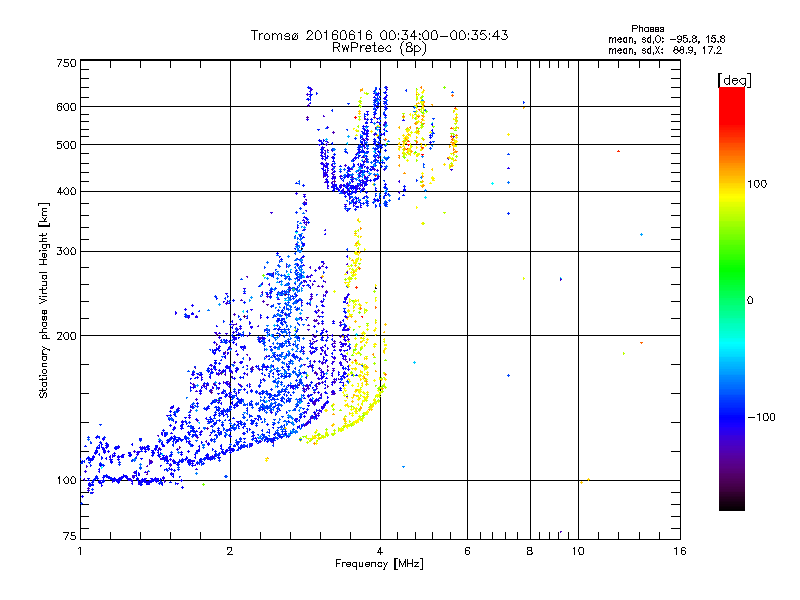Click the plot title 'Tromsø 20160616 00:34:00-00:35:43'
Image resolution: width=800 pixels, height=600 pixels.
coord(379,35)
